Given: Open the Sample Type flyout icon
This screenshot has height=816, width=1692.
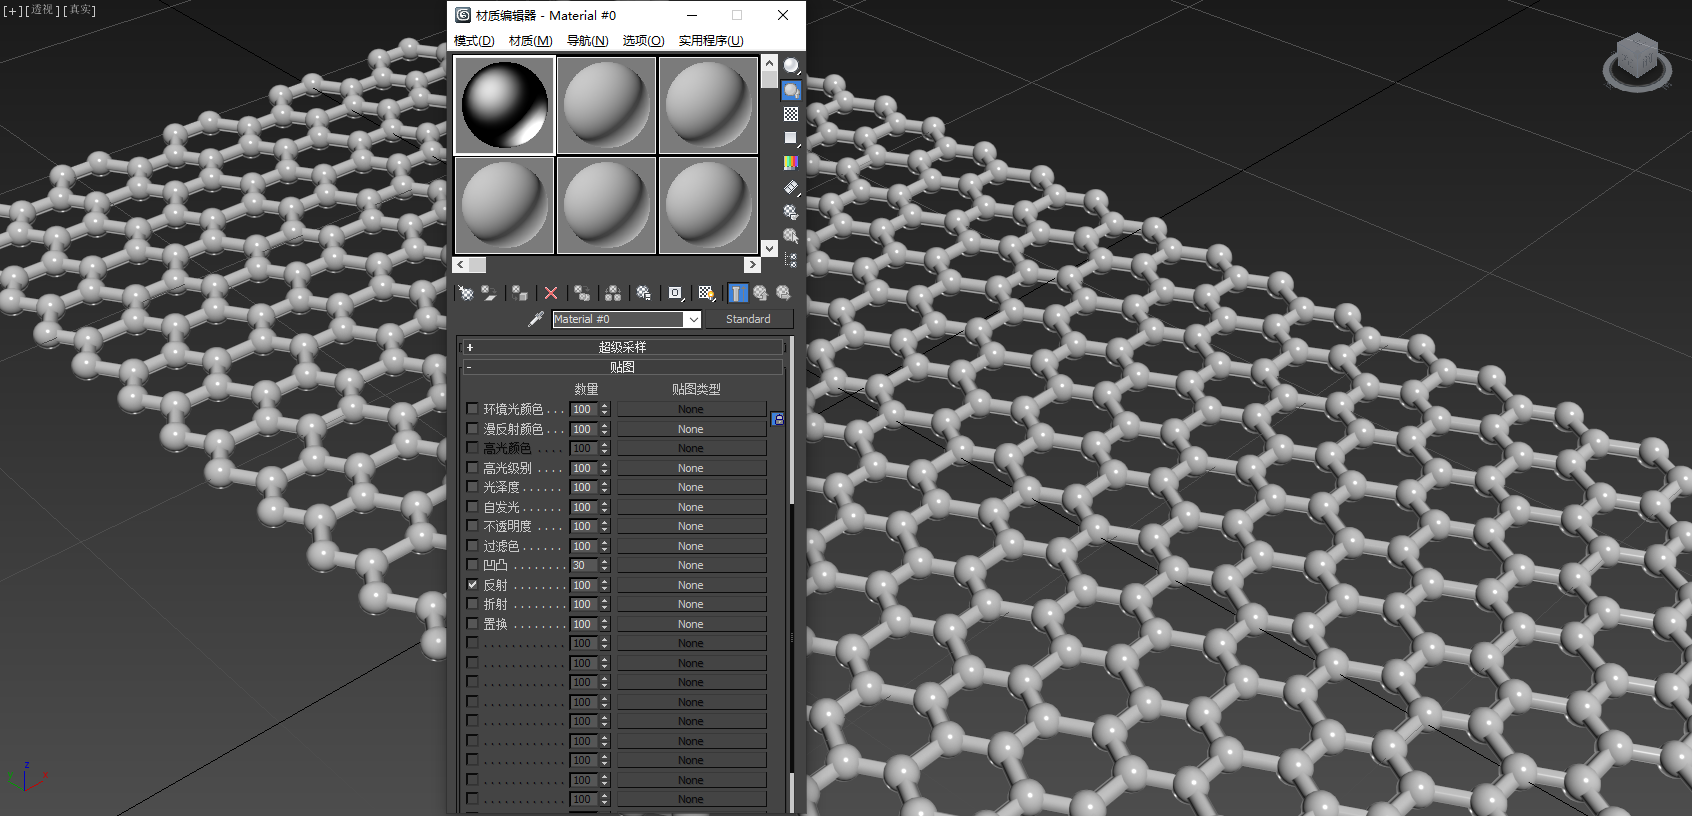Looking at the screenshot, I should coord(791,66).
